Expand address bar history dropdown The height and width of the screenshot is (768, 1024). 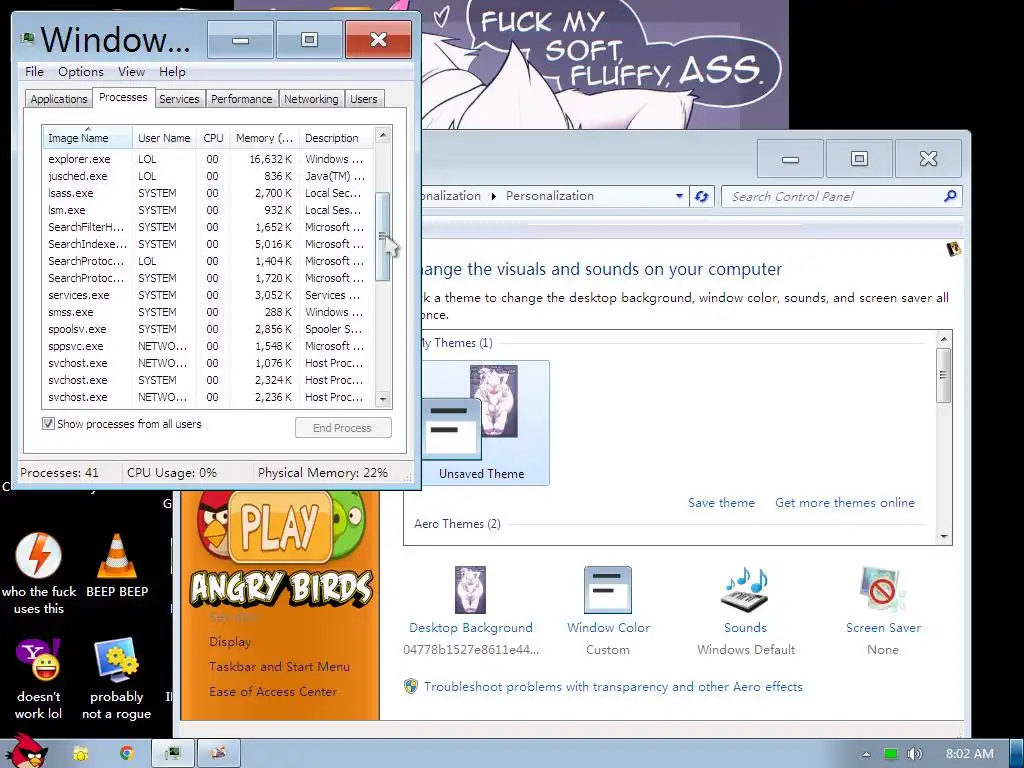tap(679, 196)
